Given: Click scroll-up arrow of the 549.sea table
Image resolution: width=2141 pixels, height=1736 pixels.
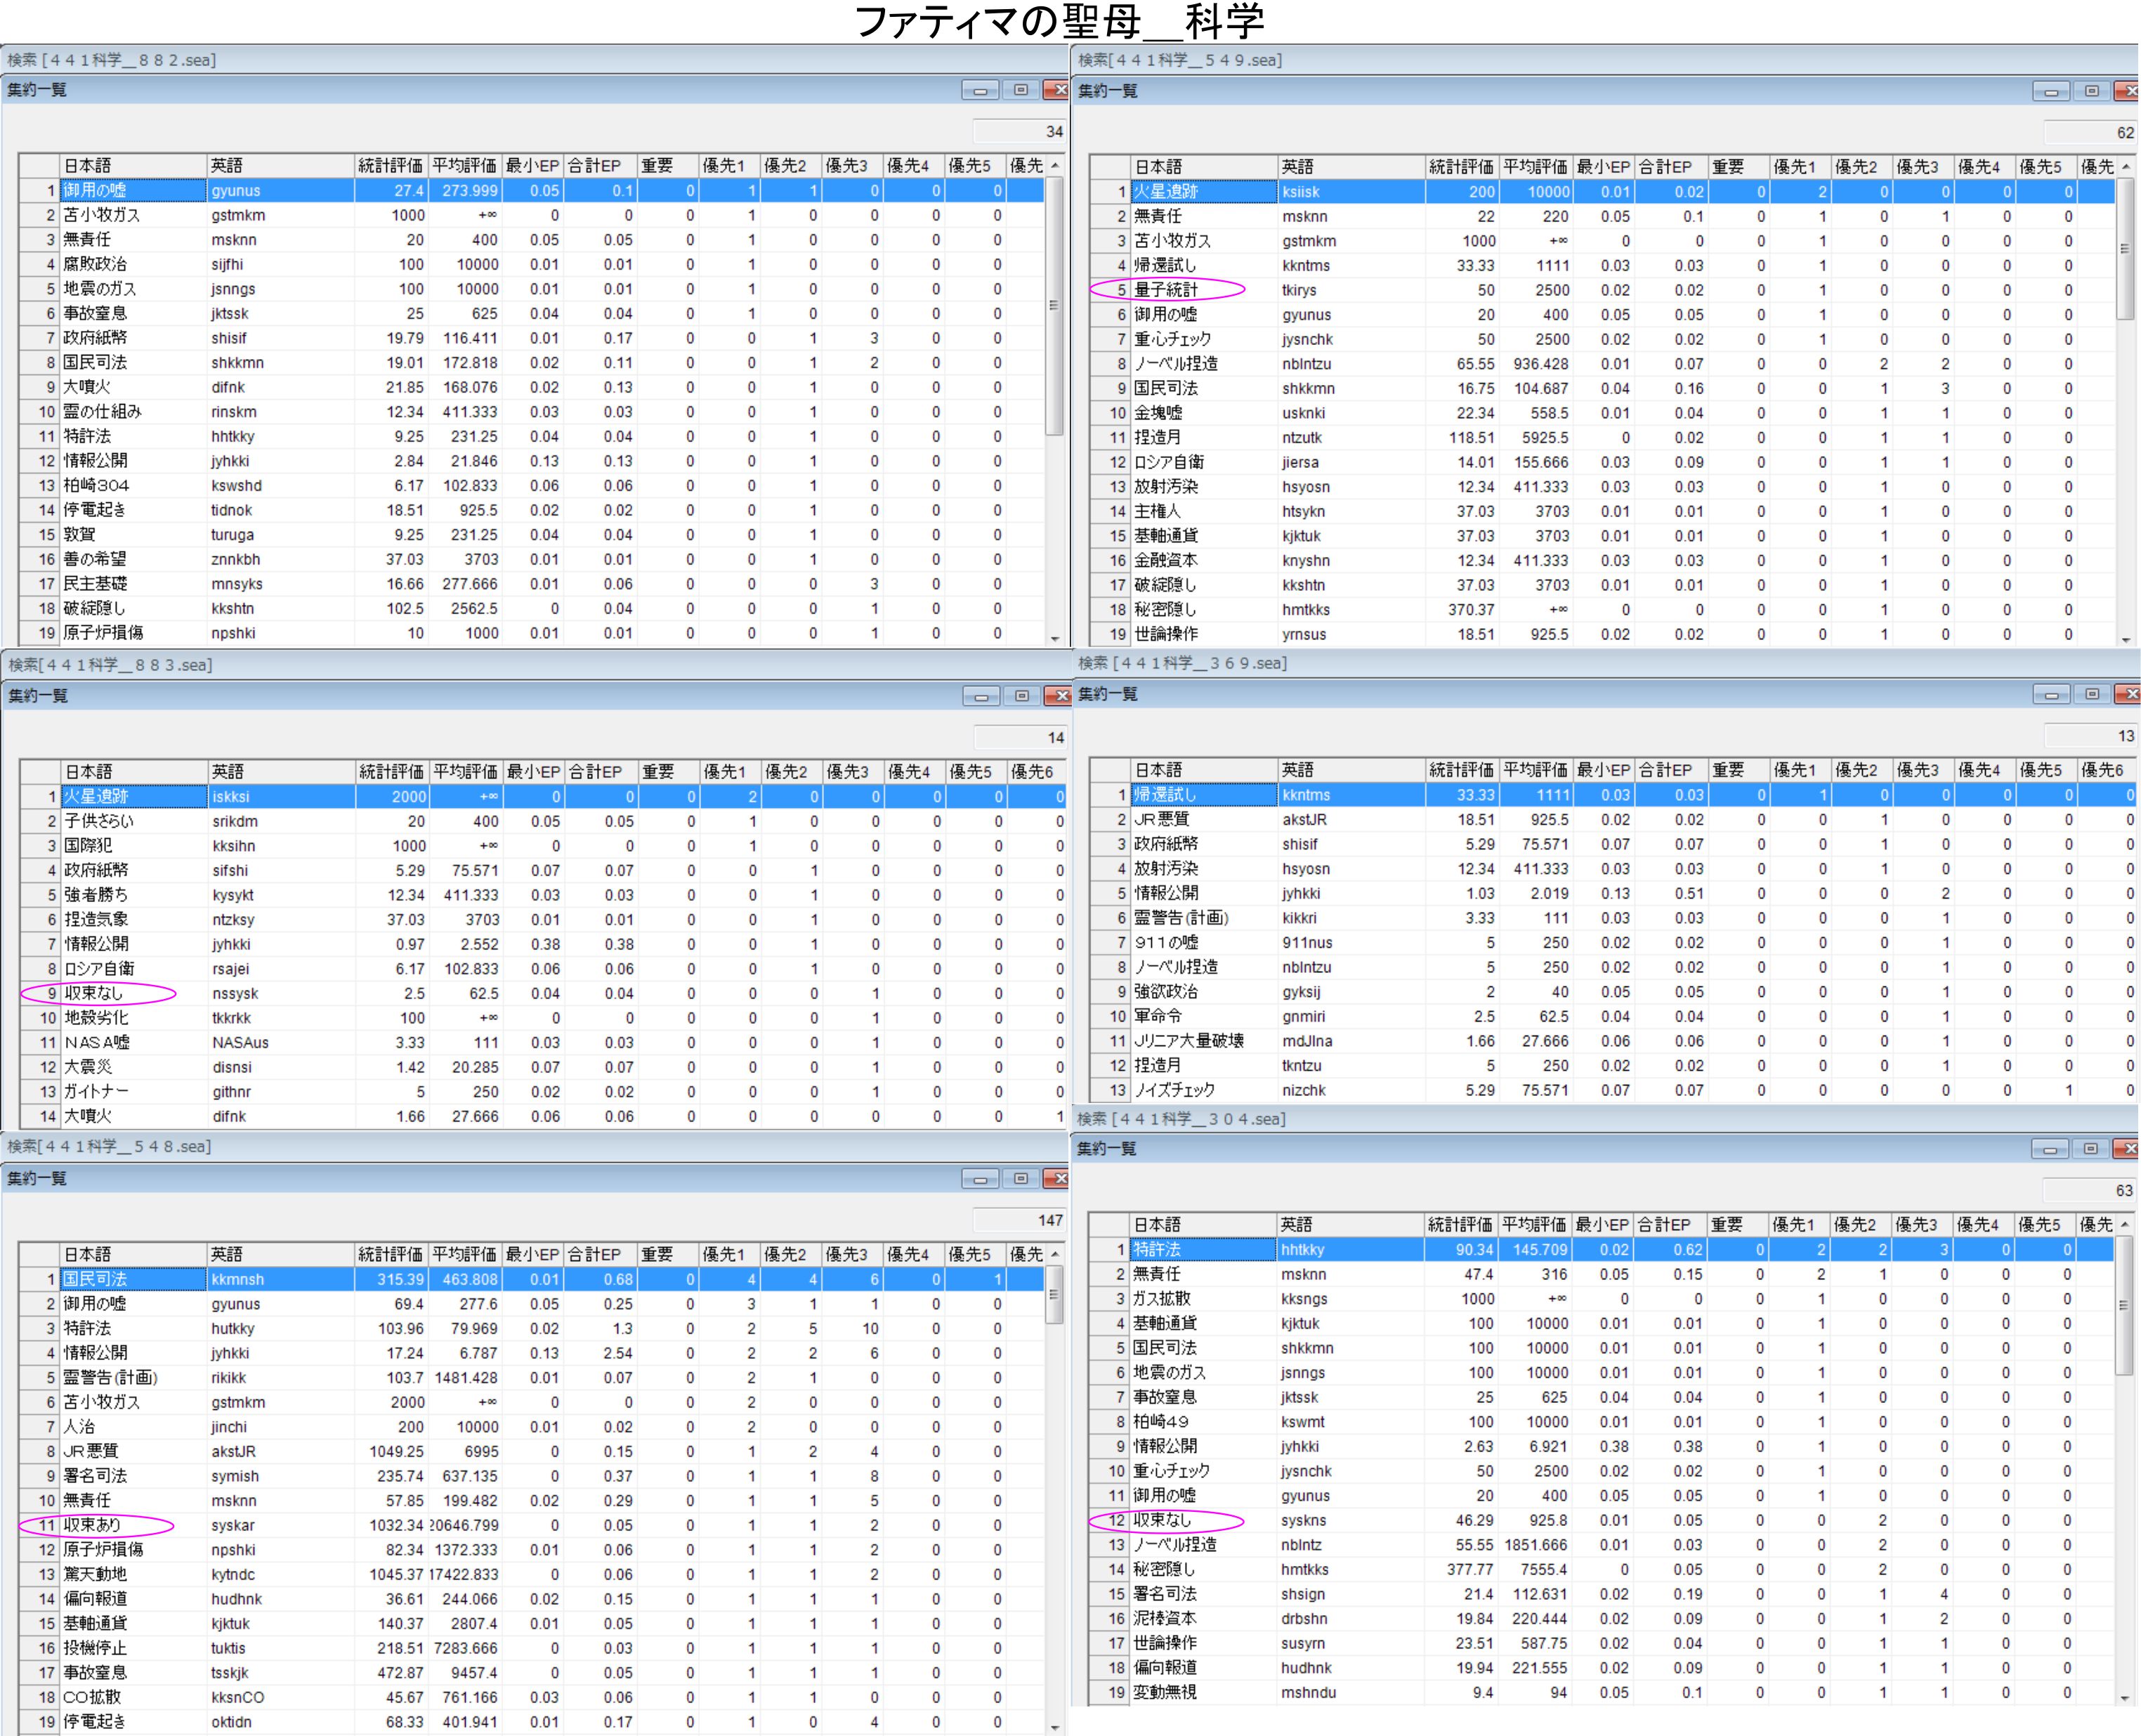Looking at the screenshot, I should click(2125, 167).
